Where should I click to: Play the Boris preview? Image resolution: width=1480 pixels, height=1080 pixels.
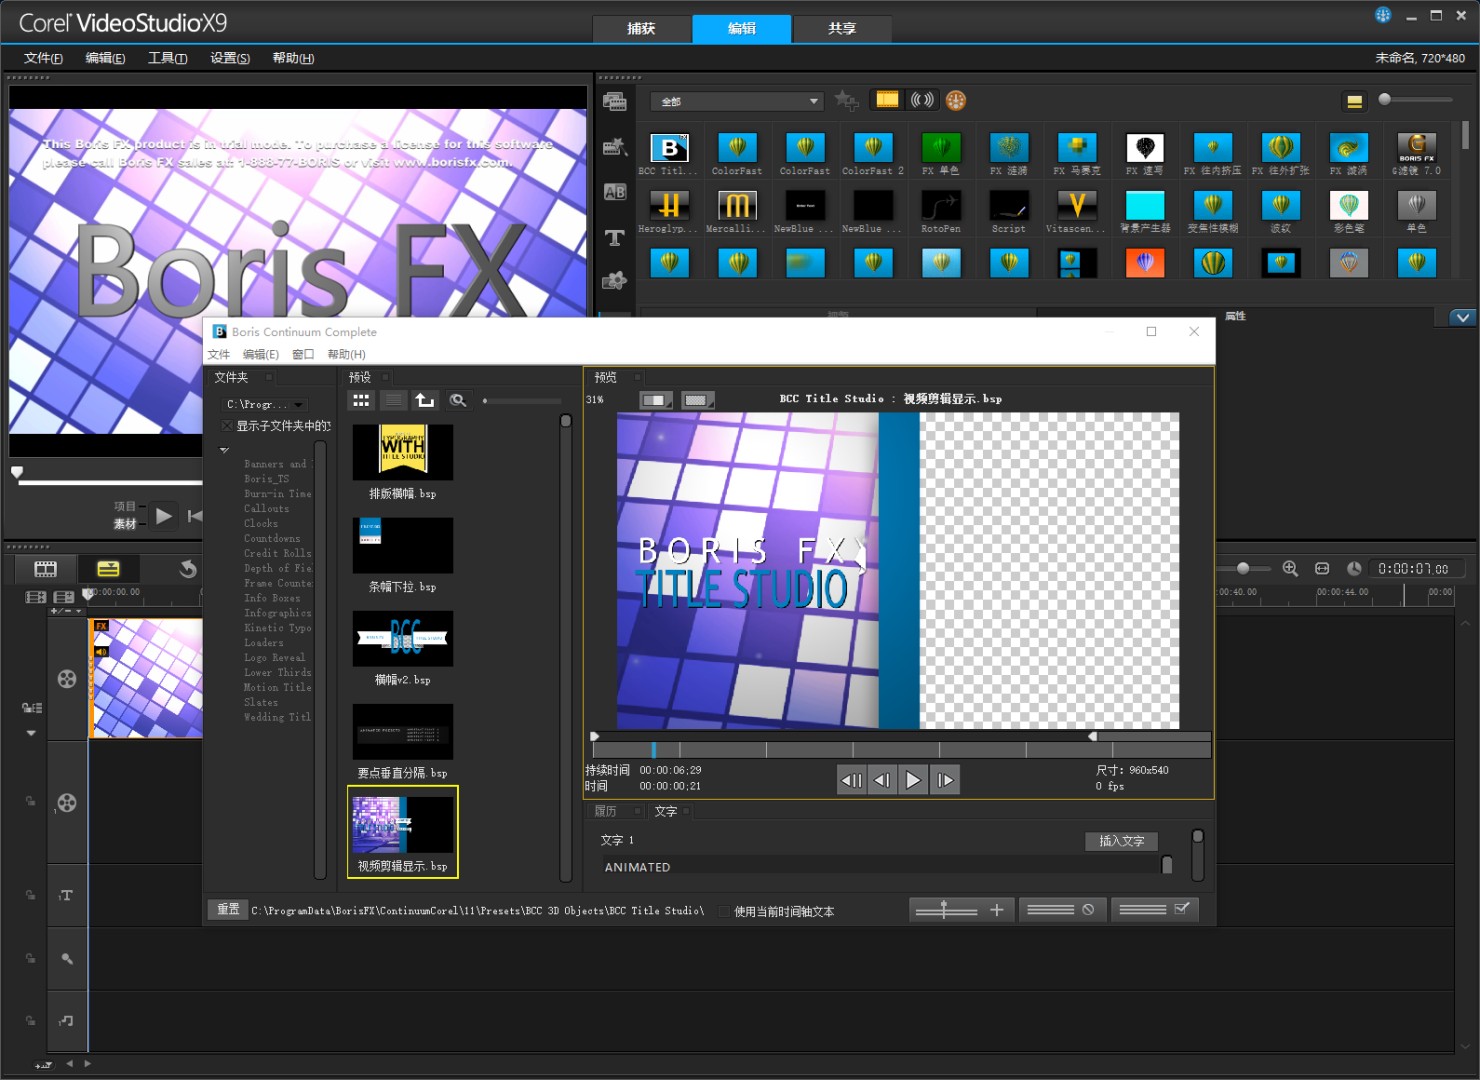913,780
